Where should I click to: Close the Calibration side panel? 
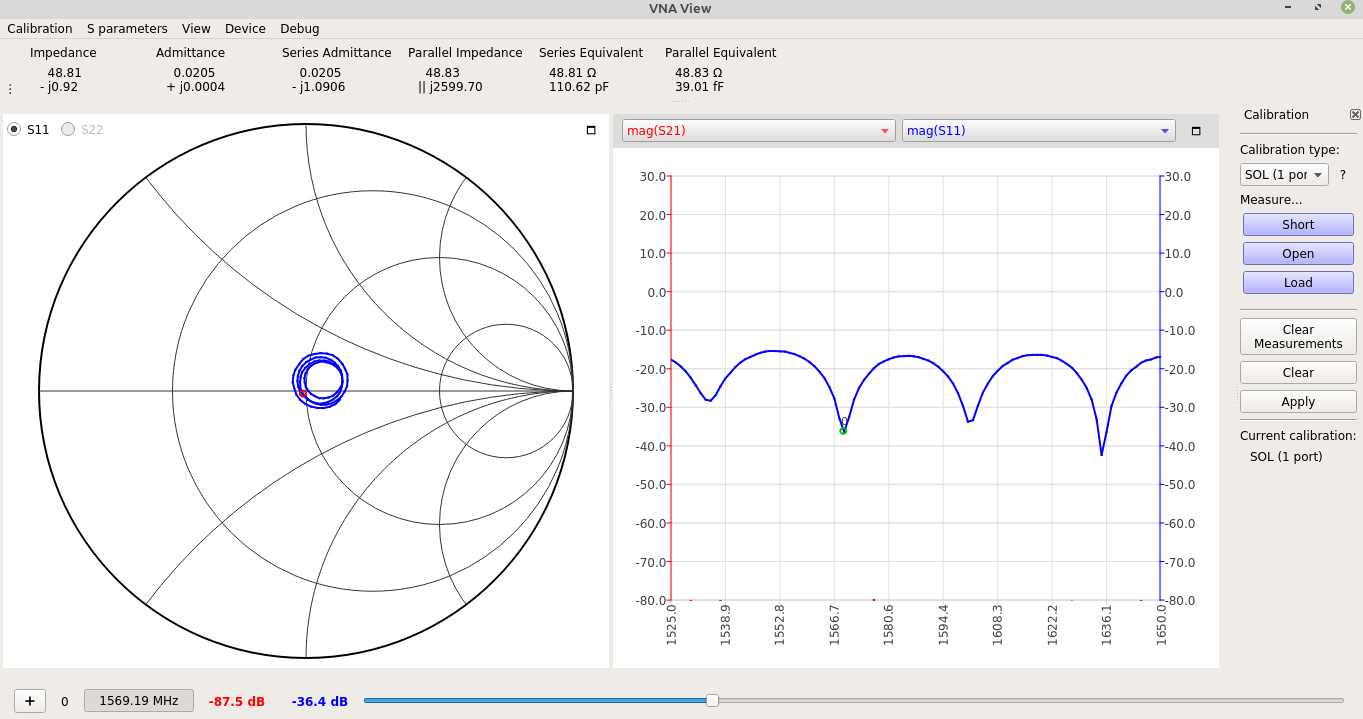[1355, 115]
